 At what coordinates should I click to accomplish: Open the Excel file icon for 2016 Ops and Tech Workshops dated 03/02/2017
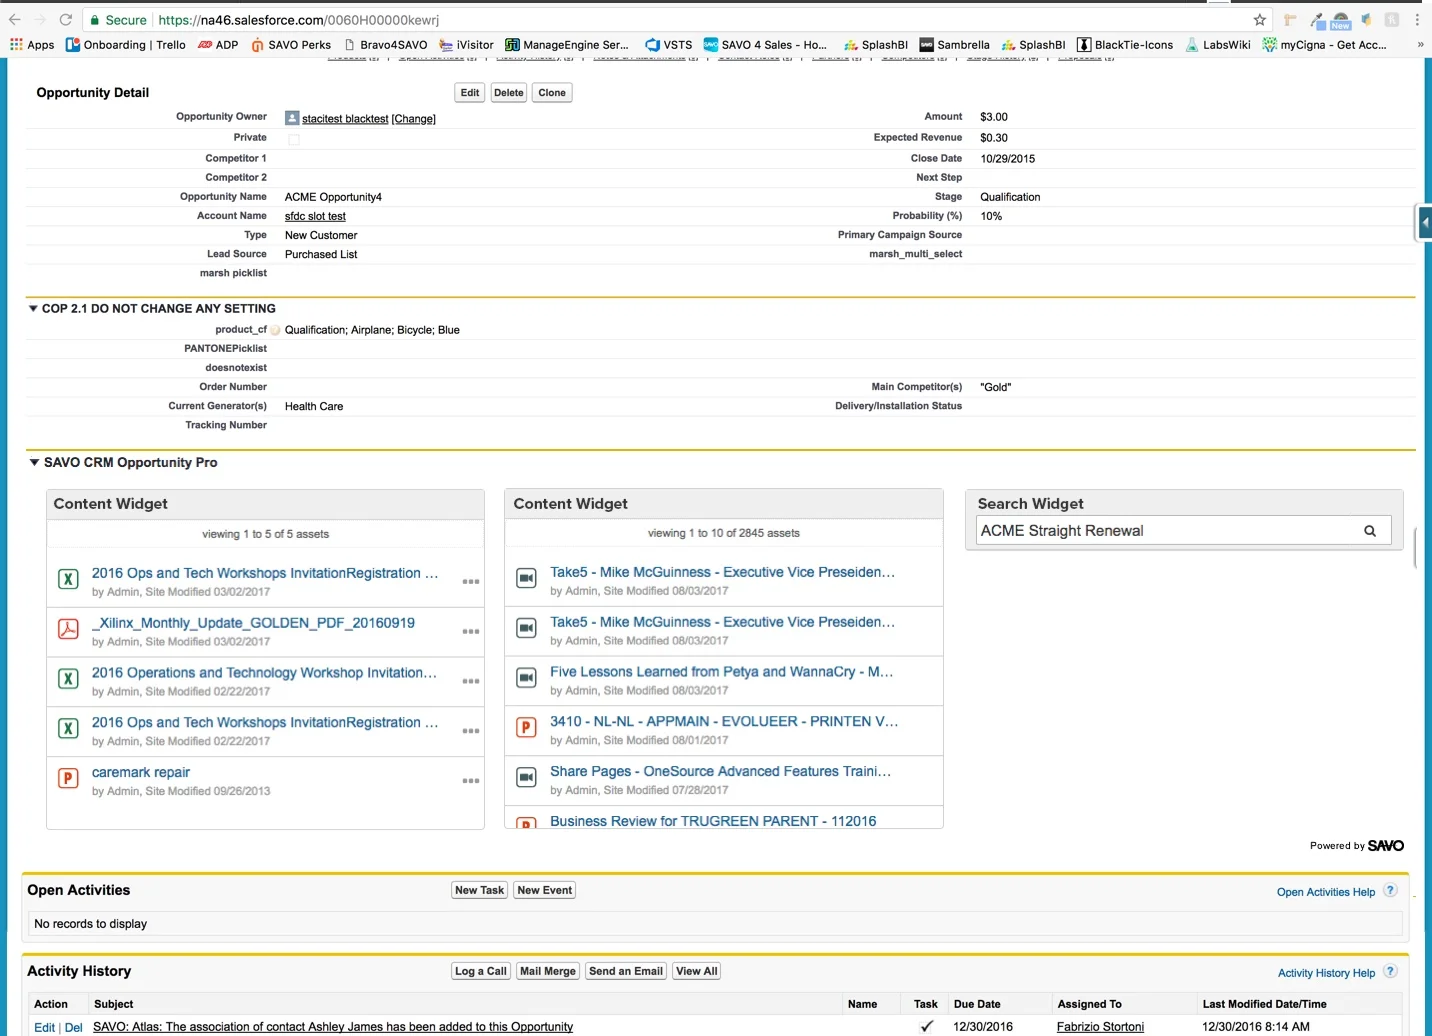[68, 579]
